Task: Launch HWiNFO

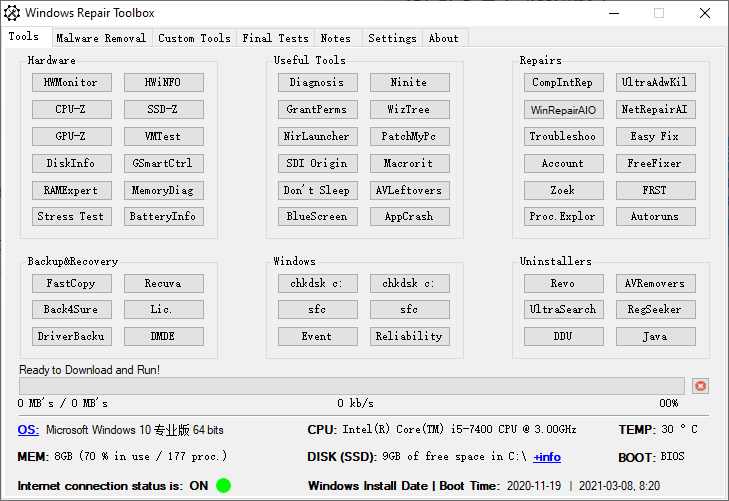Action: click(164, 82)
